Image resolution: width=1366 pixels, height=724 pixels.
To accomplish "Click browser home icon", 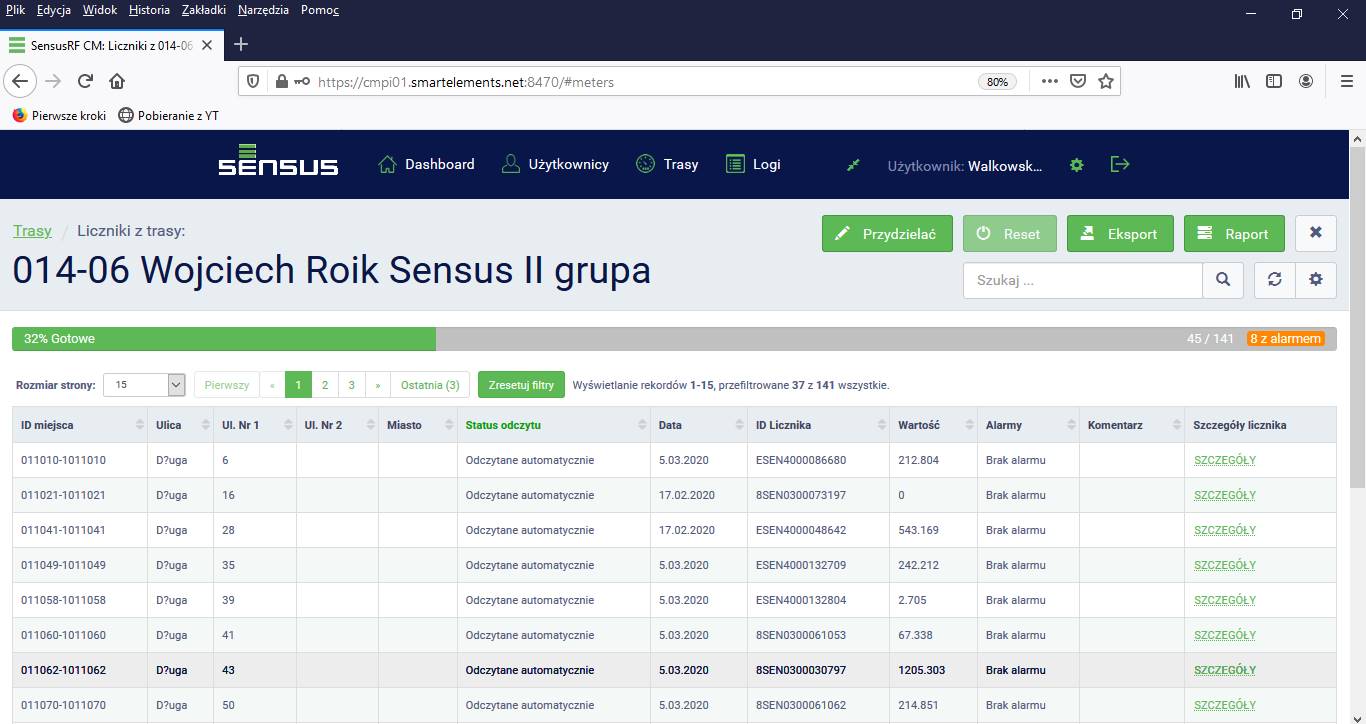I will (x=117, y=81).
